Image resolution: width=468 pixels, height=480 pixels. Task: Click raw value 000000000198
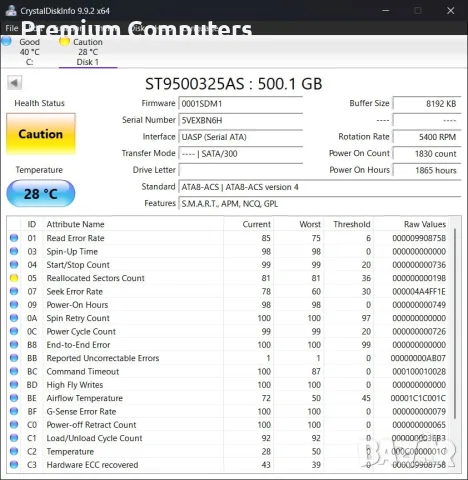tap(419, 278)
